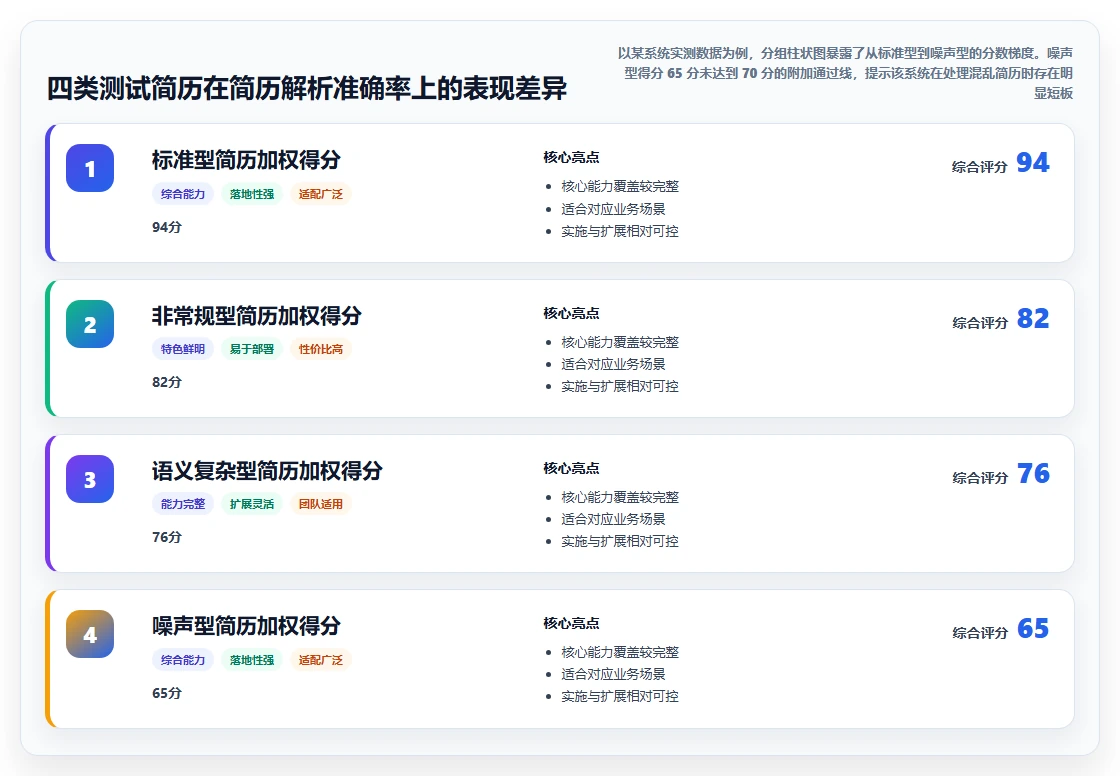Click the large 82 score value
This screenshot has width=1120, height=776.
click(x=1033, y=319)
